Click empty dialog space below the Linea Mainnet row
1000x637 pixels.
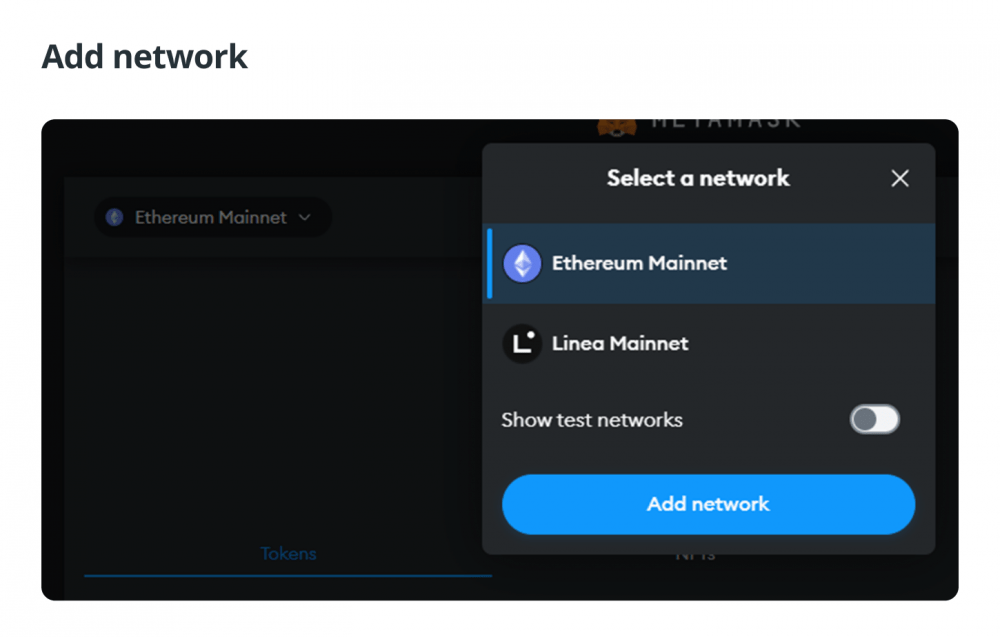[709, 392]
